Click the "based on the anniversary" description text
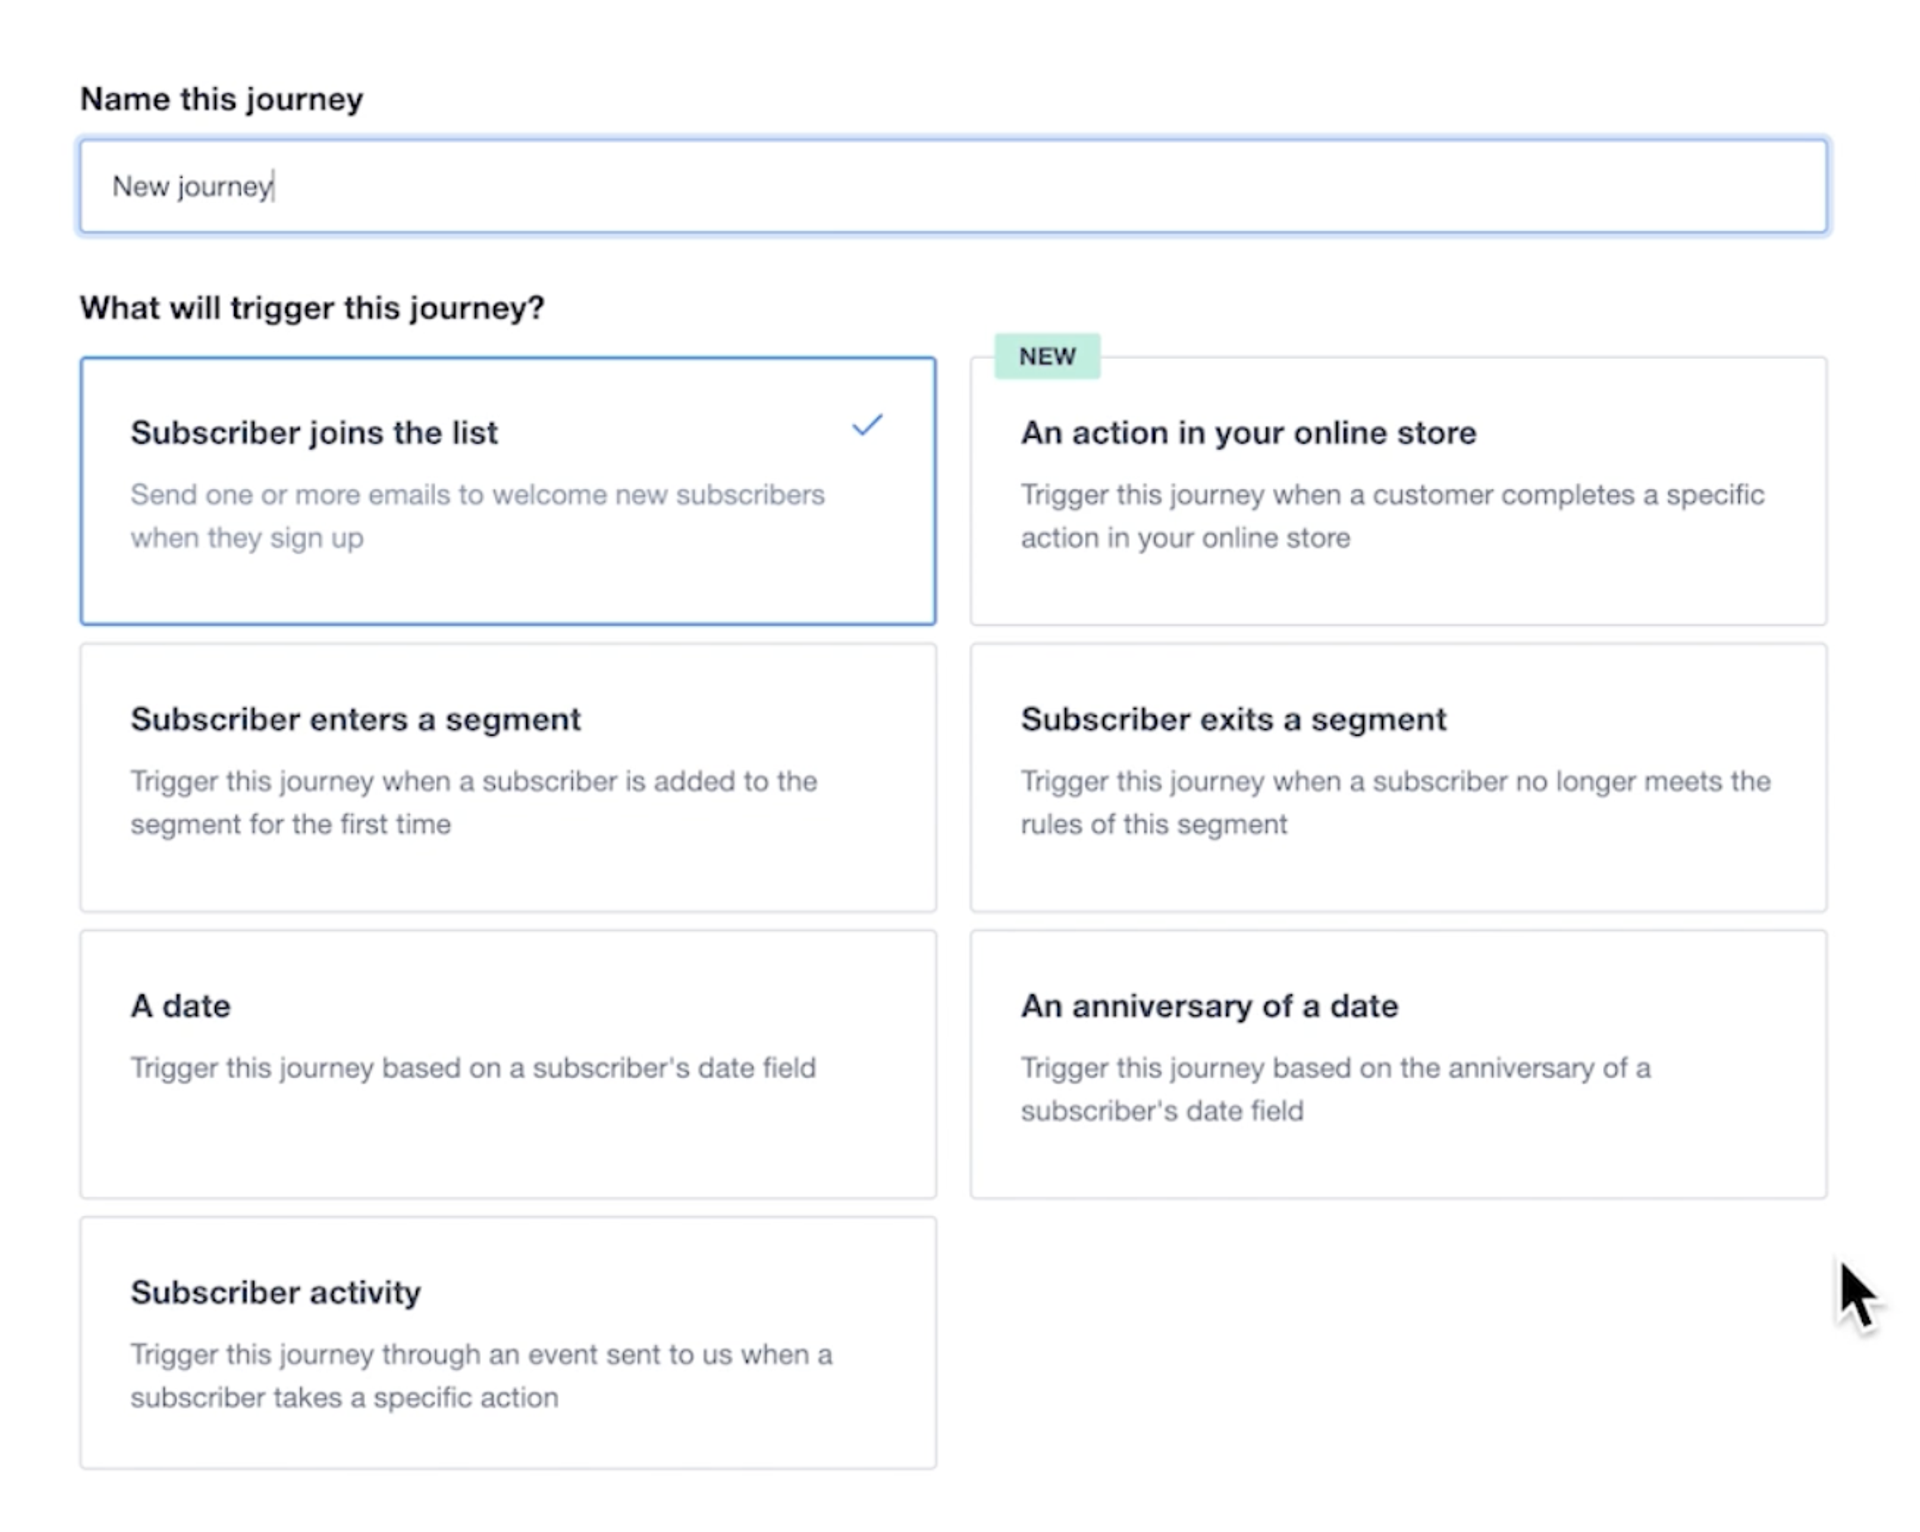Screen dimensions: 1920x1532 pyautogui.click(x=1335, y=1089)
